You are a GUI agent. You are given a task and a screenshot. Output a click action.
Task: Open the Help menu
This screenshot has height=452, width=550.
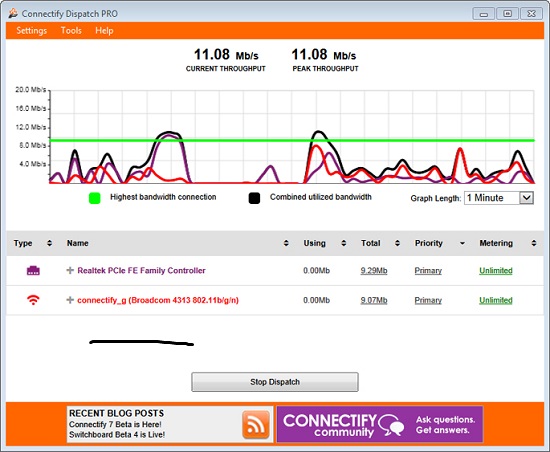coord(104,31)
